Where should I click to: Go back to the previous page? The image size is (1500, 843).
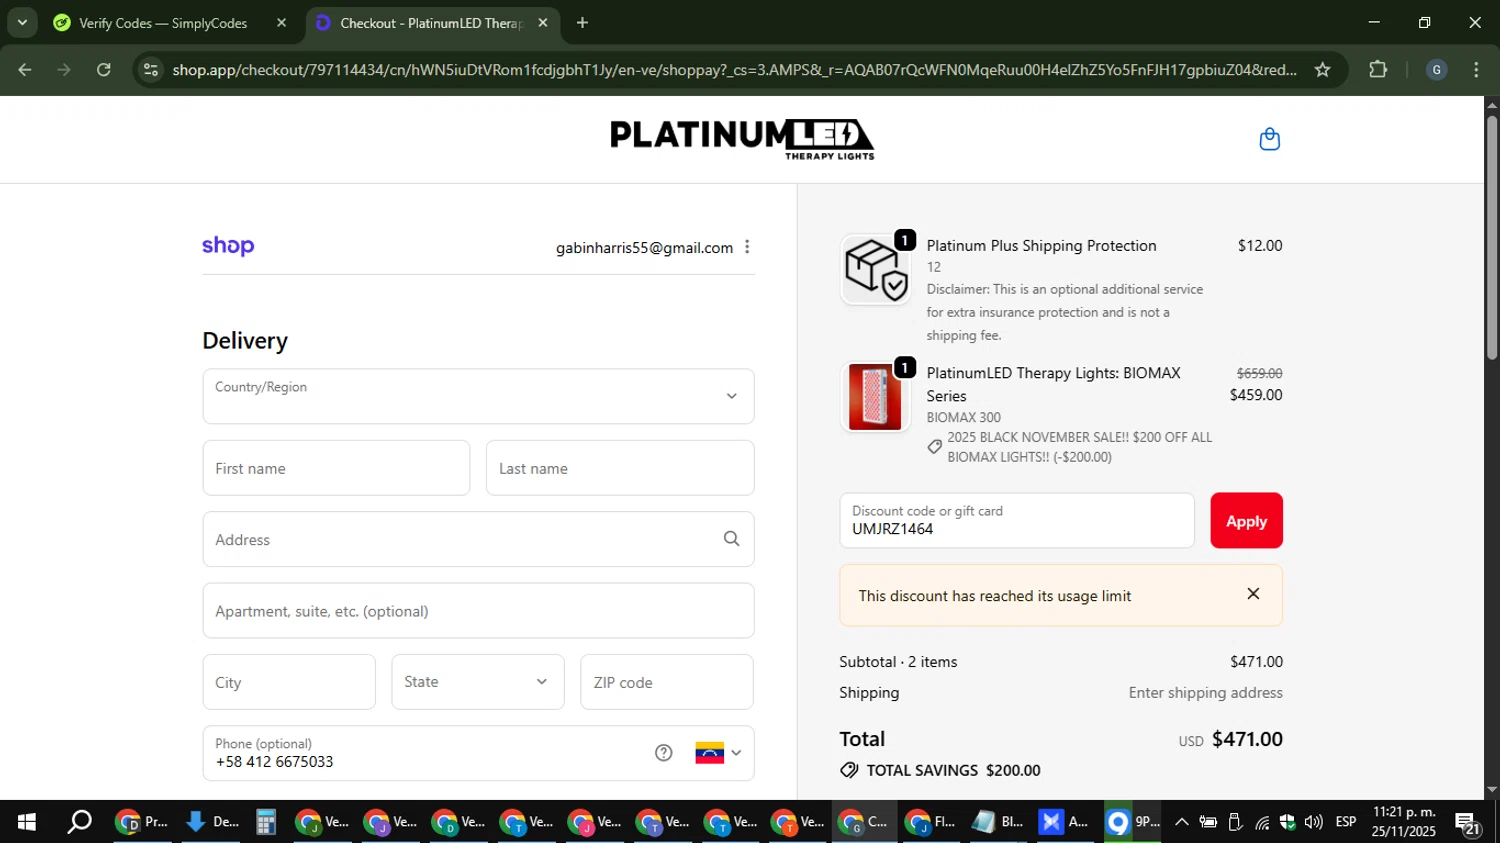25,70
